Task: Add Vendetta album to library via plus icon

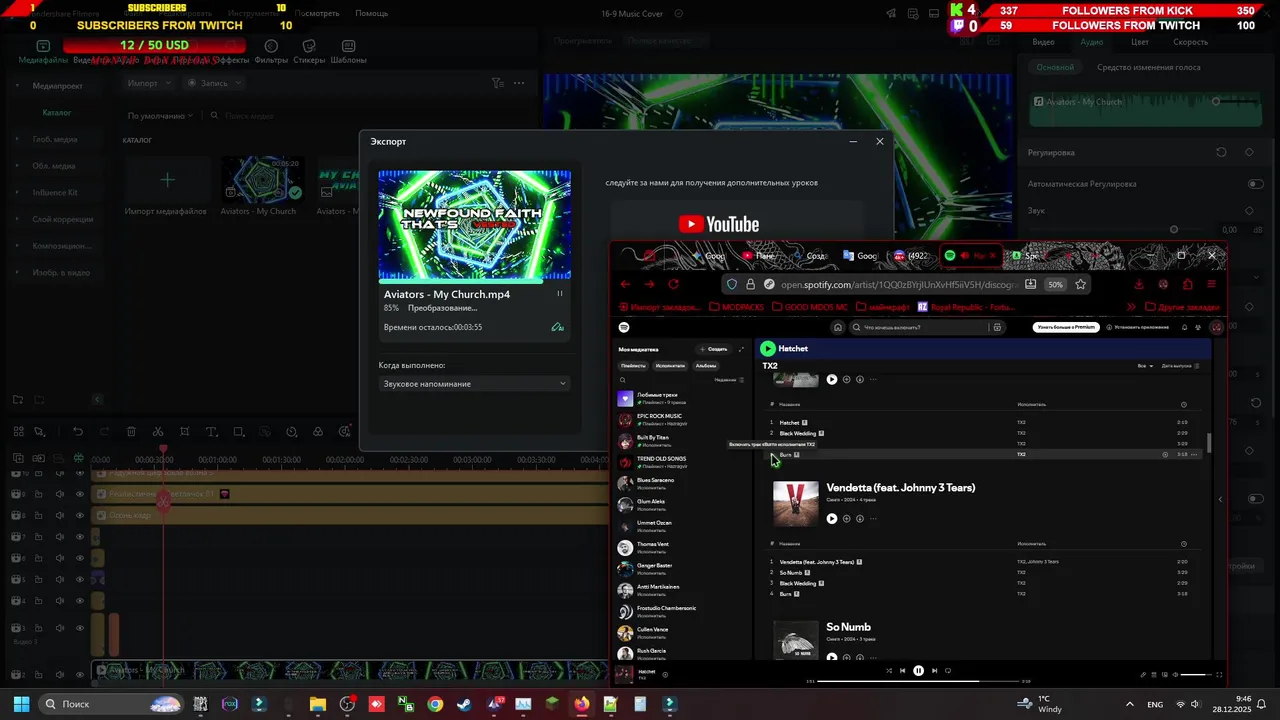Action: pyautogui.click(x=846, y=518)
